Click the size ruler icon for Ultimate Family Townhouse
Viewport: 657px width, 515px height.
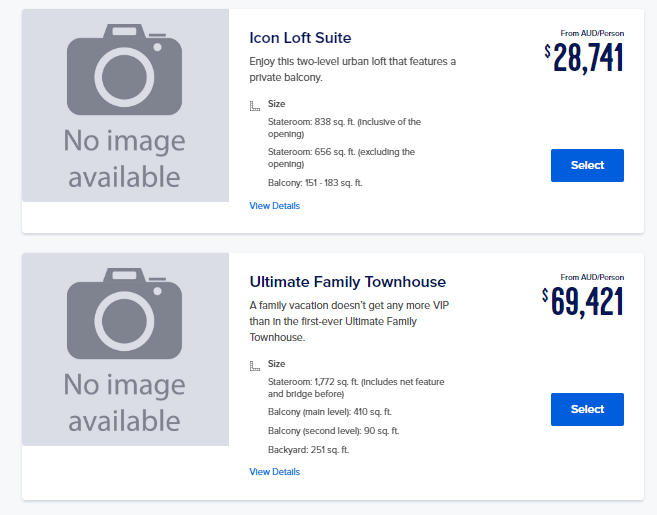(255, 366)
